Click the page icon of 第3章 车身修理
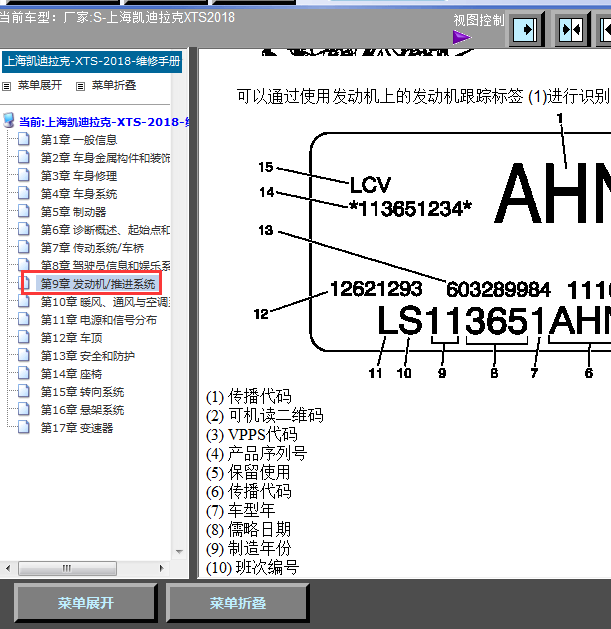The height and width of the screenshot is (629, 611). click(24, 175)
